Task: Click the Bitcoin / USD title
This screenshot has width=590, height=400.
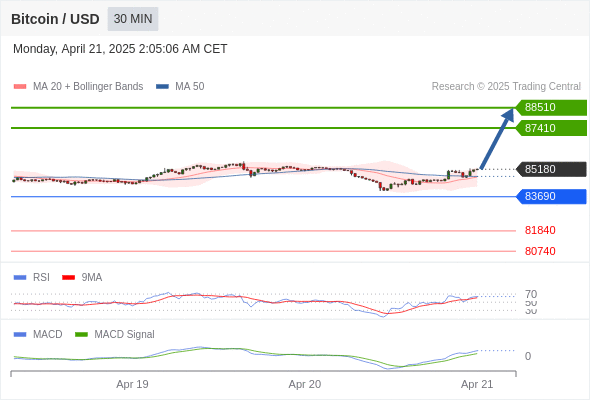Action: (x=55, y=19)
